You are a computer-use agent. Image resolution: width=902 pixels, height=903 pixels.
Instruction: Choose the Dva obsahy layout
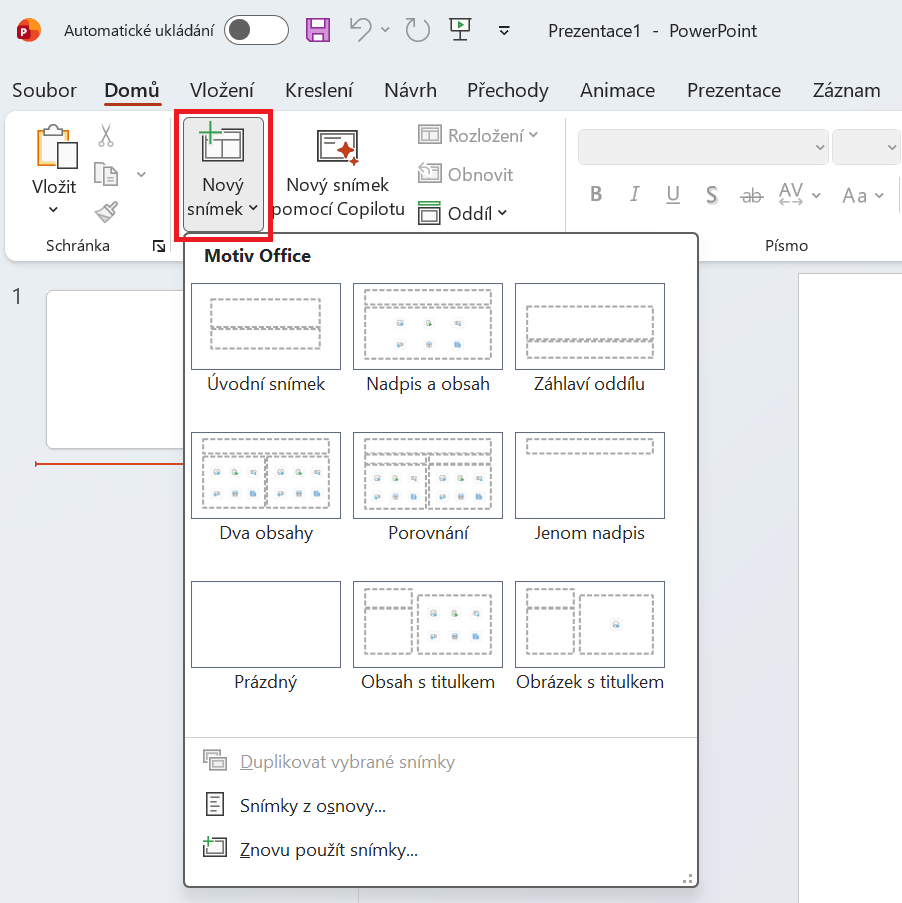[x=266, y=488]
